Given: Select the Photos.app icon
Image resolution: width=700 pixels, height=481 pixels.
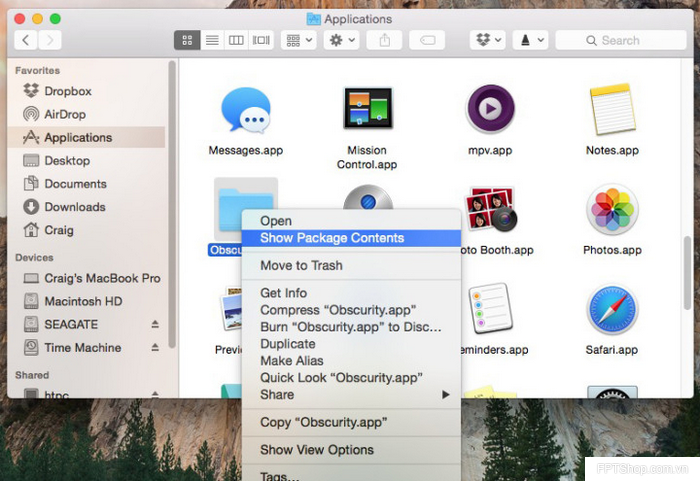Looking at the screenshot, I should [612, 209].
